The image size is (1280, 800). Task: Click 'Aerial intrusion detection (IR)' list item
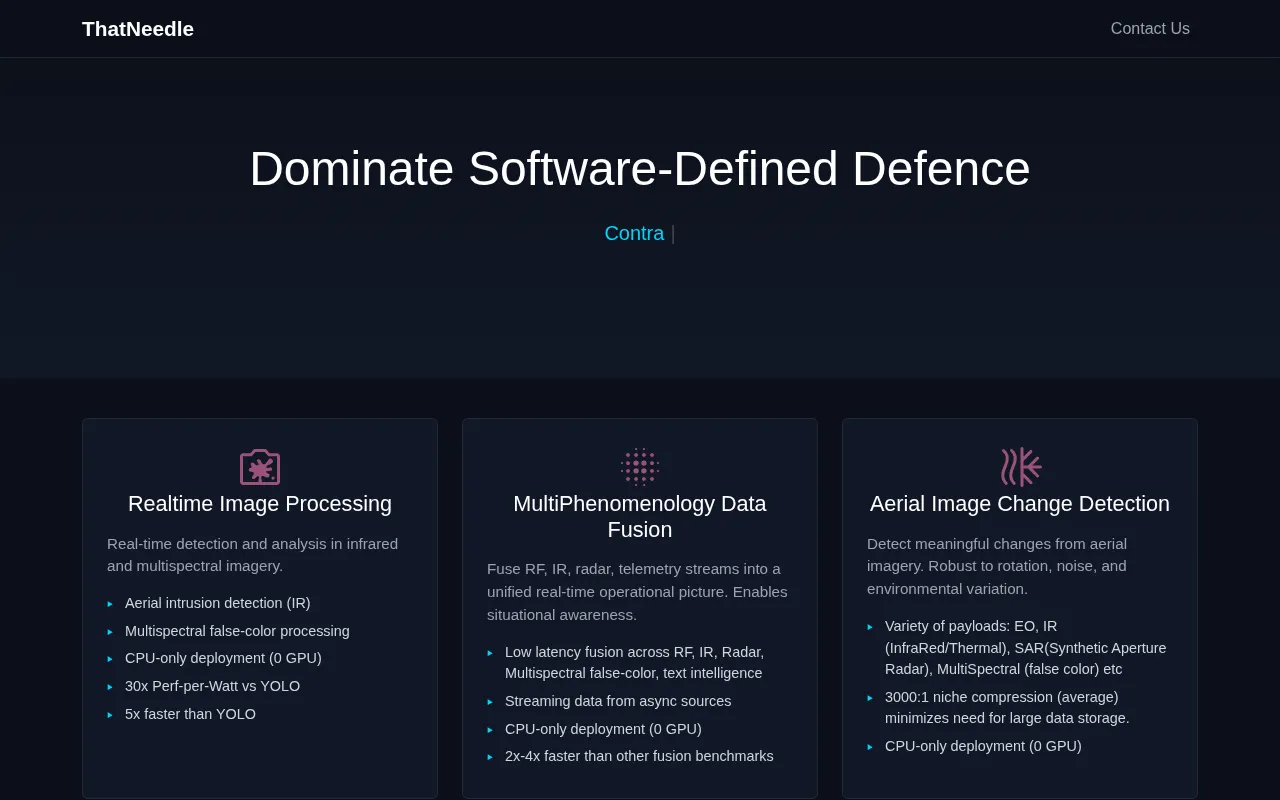coord(217,603)
